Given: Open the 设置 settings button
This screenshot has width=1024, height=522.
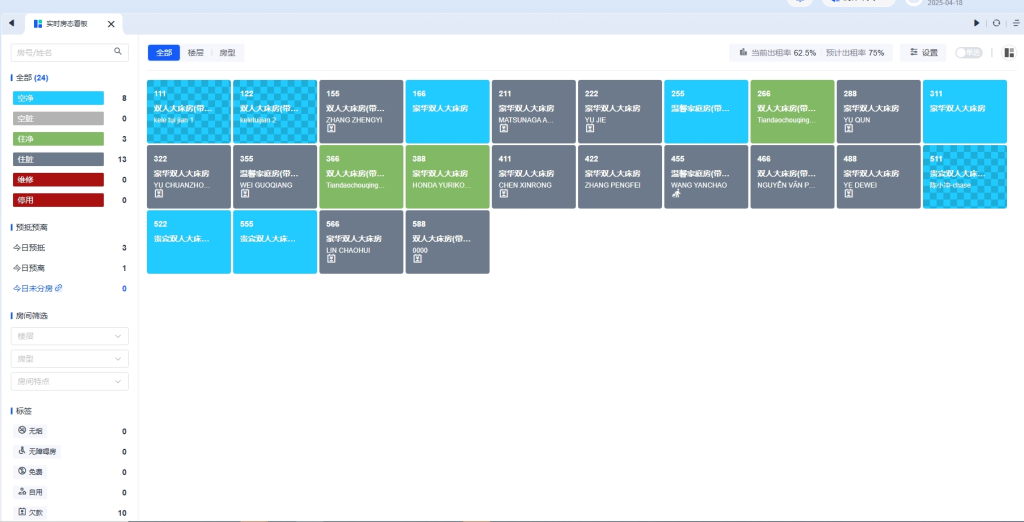Looking at the screenshot, I should [x=923, y=53].
